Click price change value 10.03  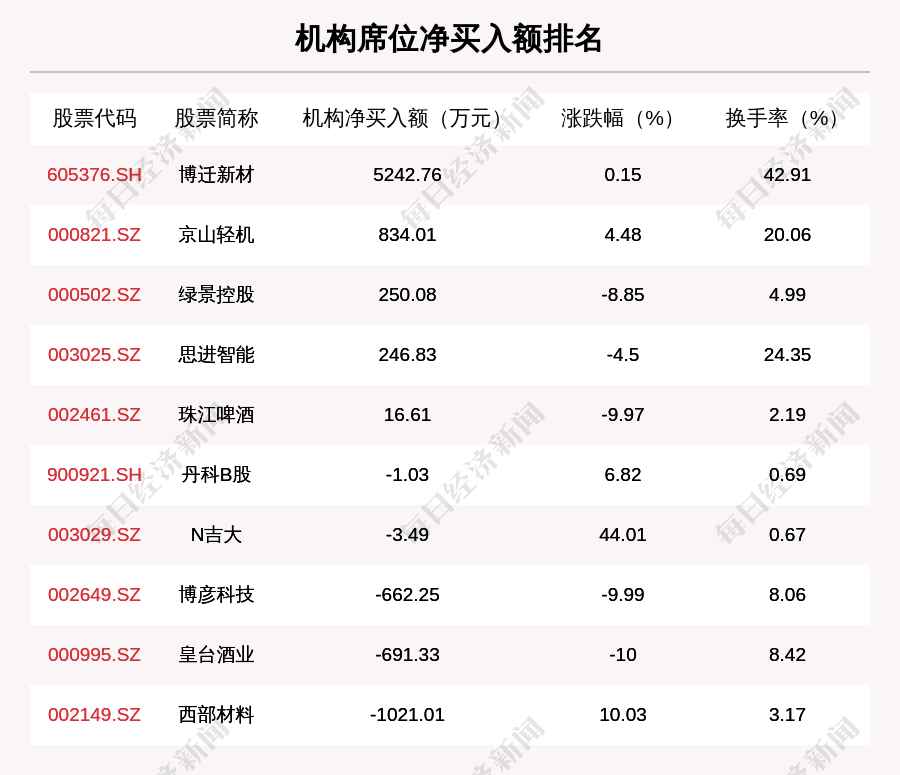623,715
